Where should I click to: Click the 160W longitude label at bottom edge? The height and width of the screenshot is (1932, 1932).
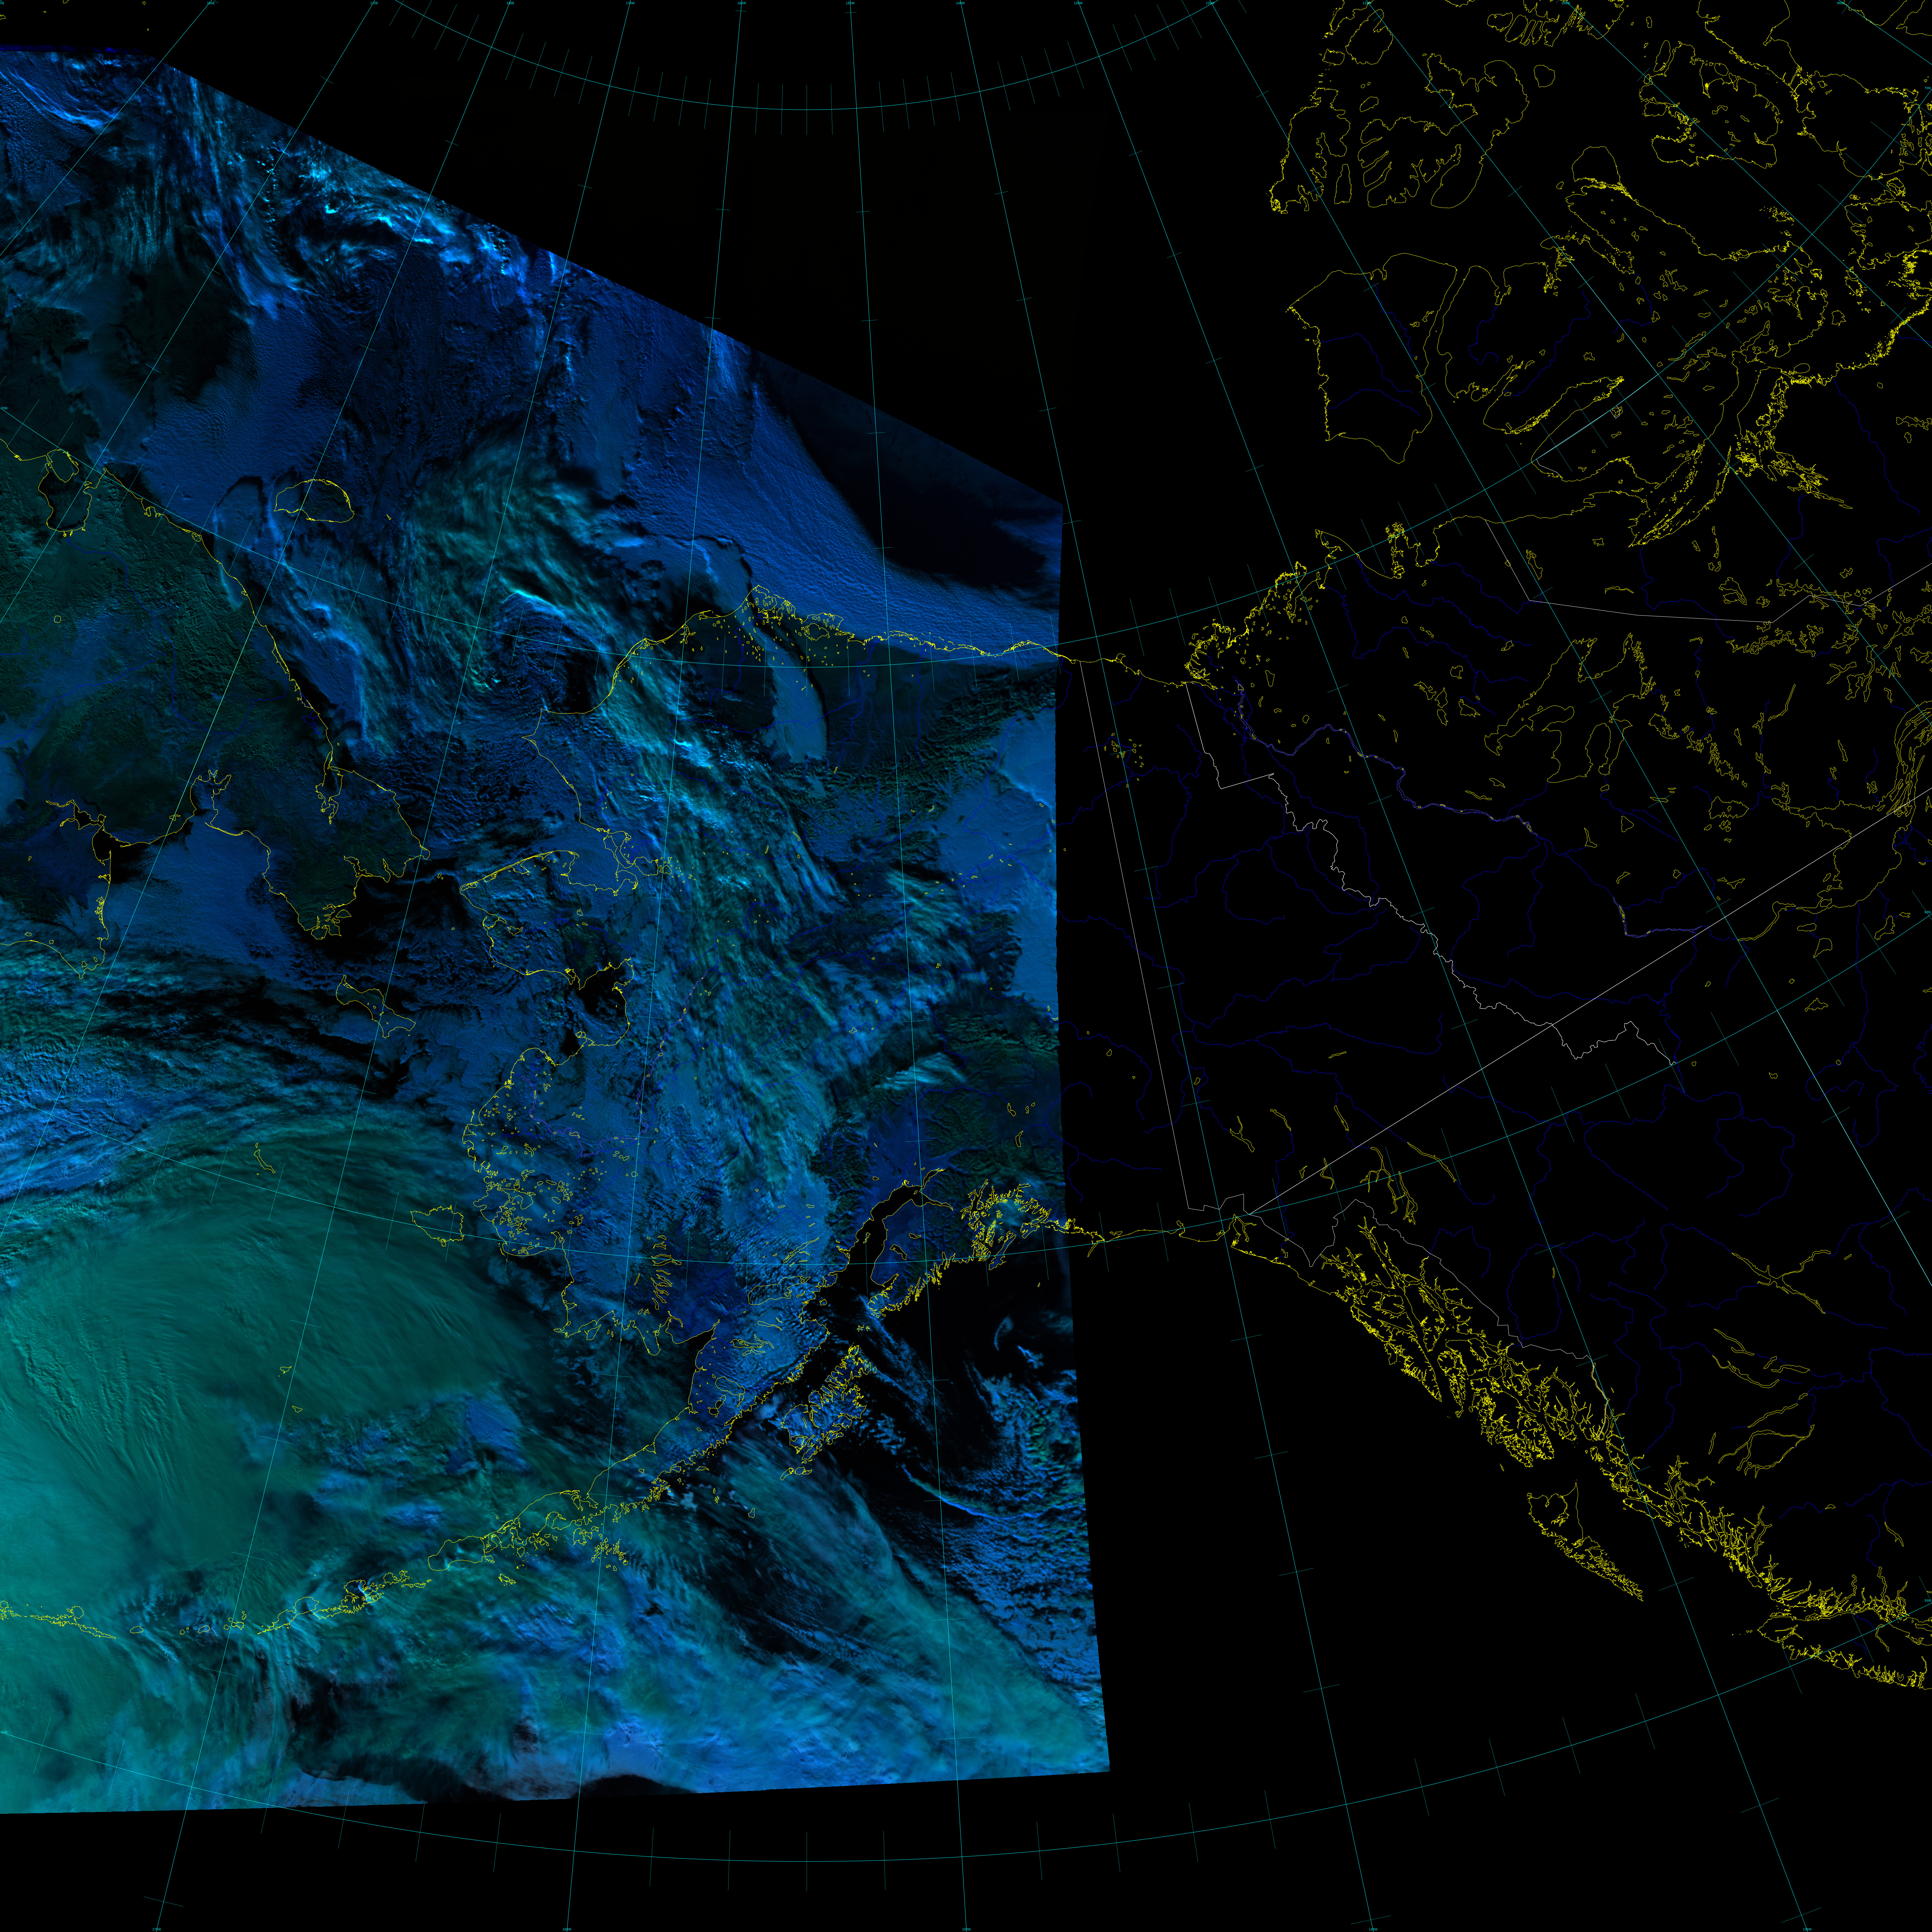pyautogui.click(x=567, y=1929)
